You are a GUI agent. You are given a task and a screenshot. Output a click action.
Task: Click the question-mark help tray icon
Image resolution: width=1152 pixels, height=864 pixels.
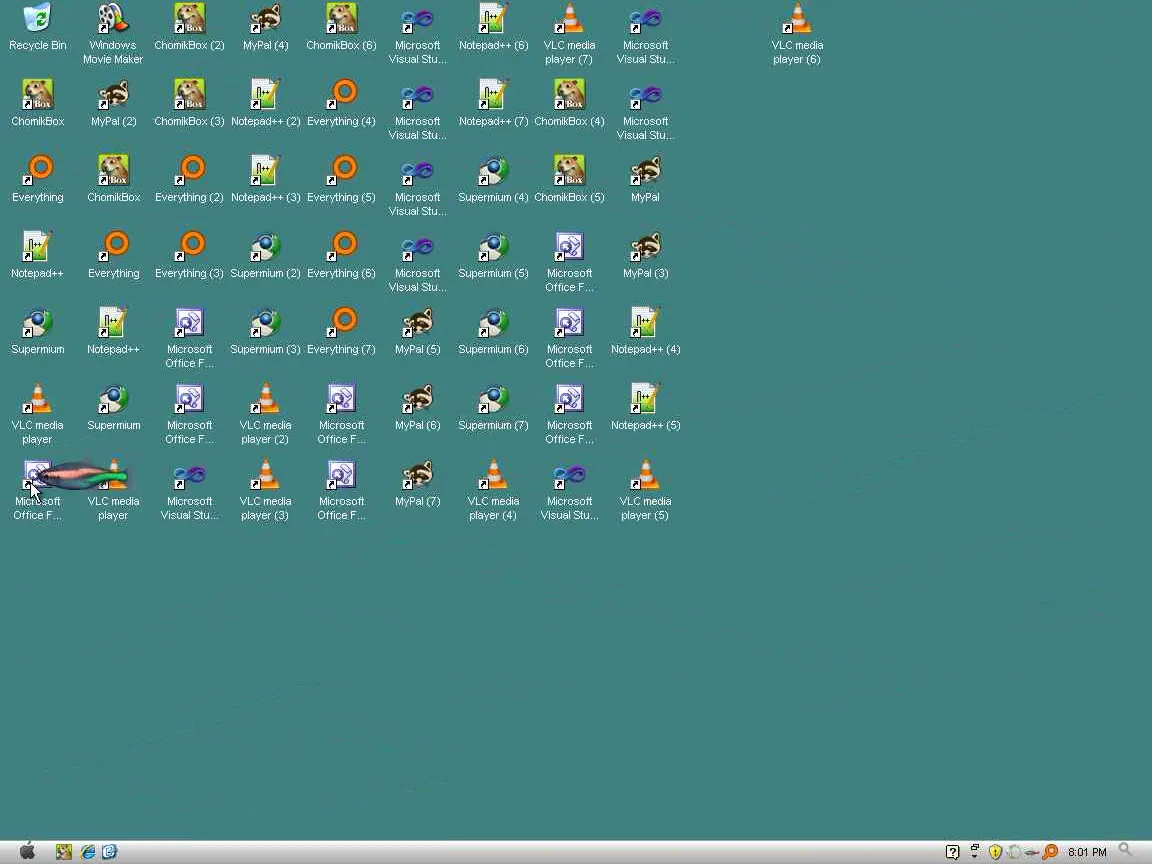952,852
